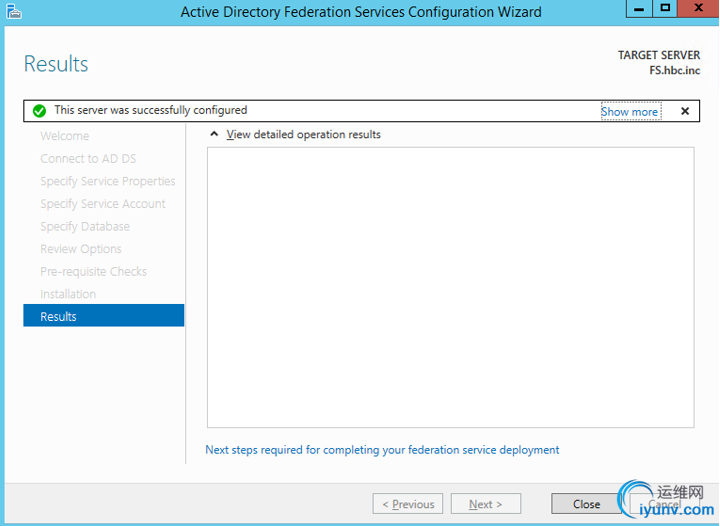
Task: Click the green success checkmark icon
Action: (39, 111)
